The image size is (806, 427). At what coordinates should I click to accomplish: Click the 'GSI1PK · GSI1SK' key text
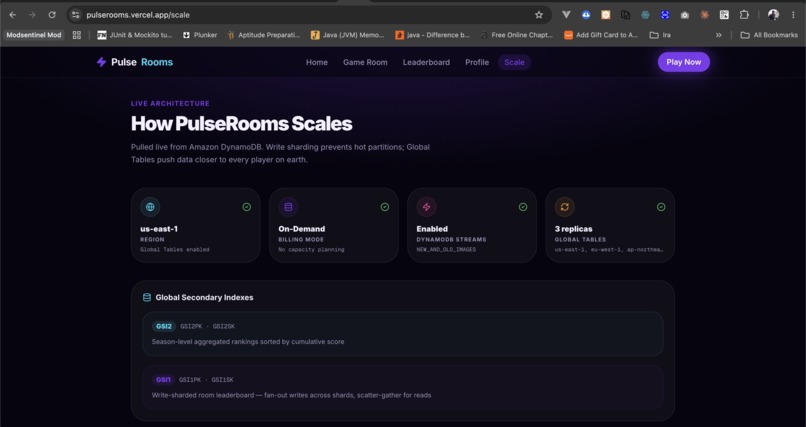[x=206, y=380]
